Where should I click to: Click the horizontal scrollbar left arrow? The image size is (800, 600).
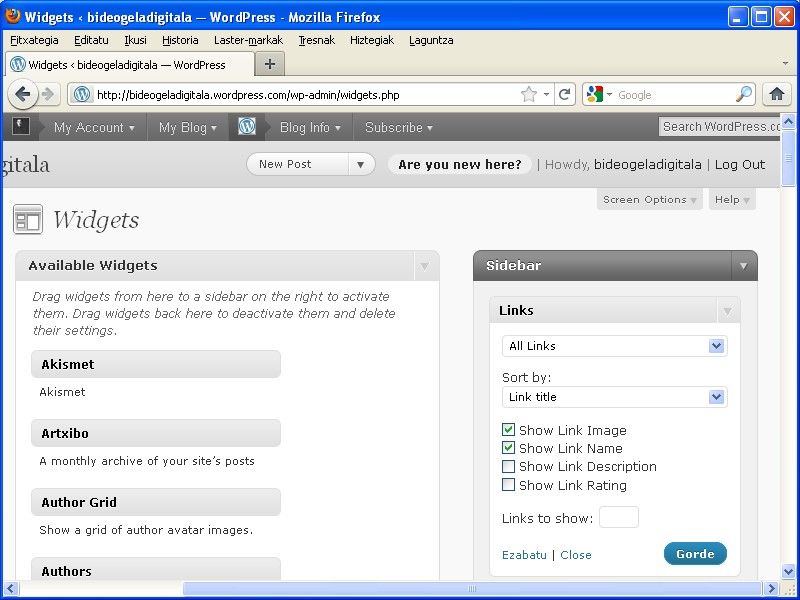click(x=11, y=588)
